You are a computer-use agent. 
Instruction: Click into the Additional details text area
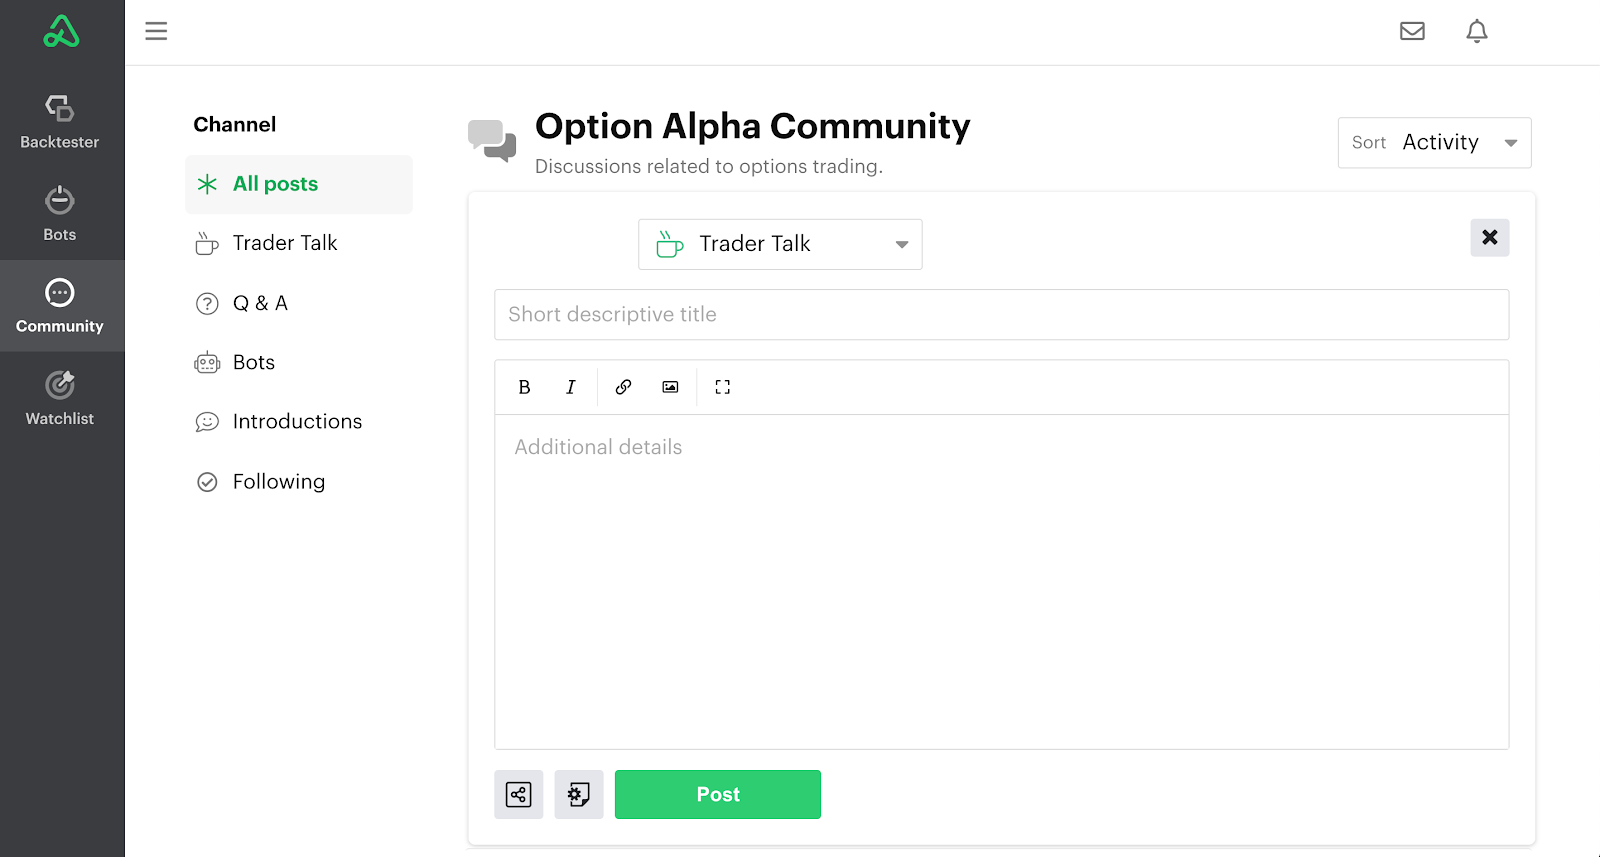click(1001, 582)
